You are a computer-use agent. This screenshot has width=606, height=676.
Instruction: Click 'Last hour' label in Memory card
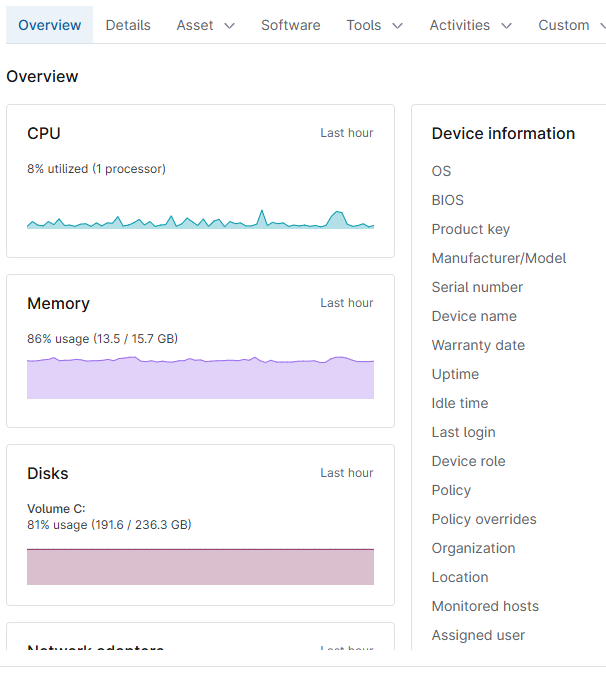click(347, 303)
